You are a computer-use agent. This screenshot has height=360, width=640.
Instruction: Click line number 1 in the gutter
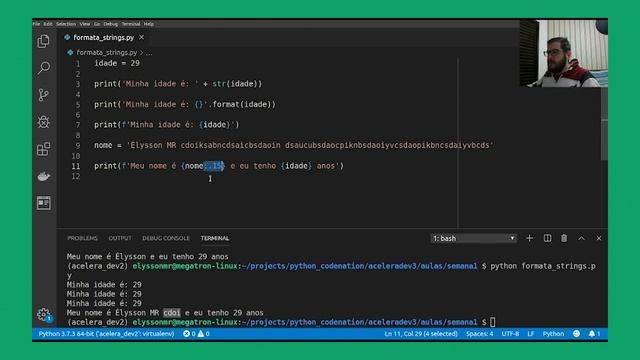(x=78, y=64)
